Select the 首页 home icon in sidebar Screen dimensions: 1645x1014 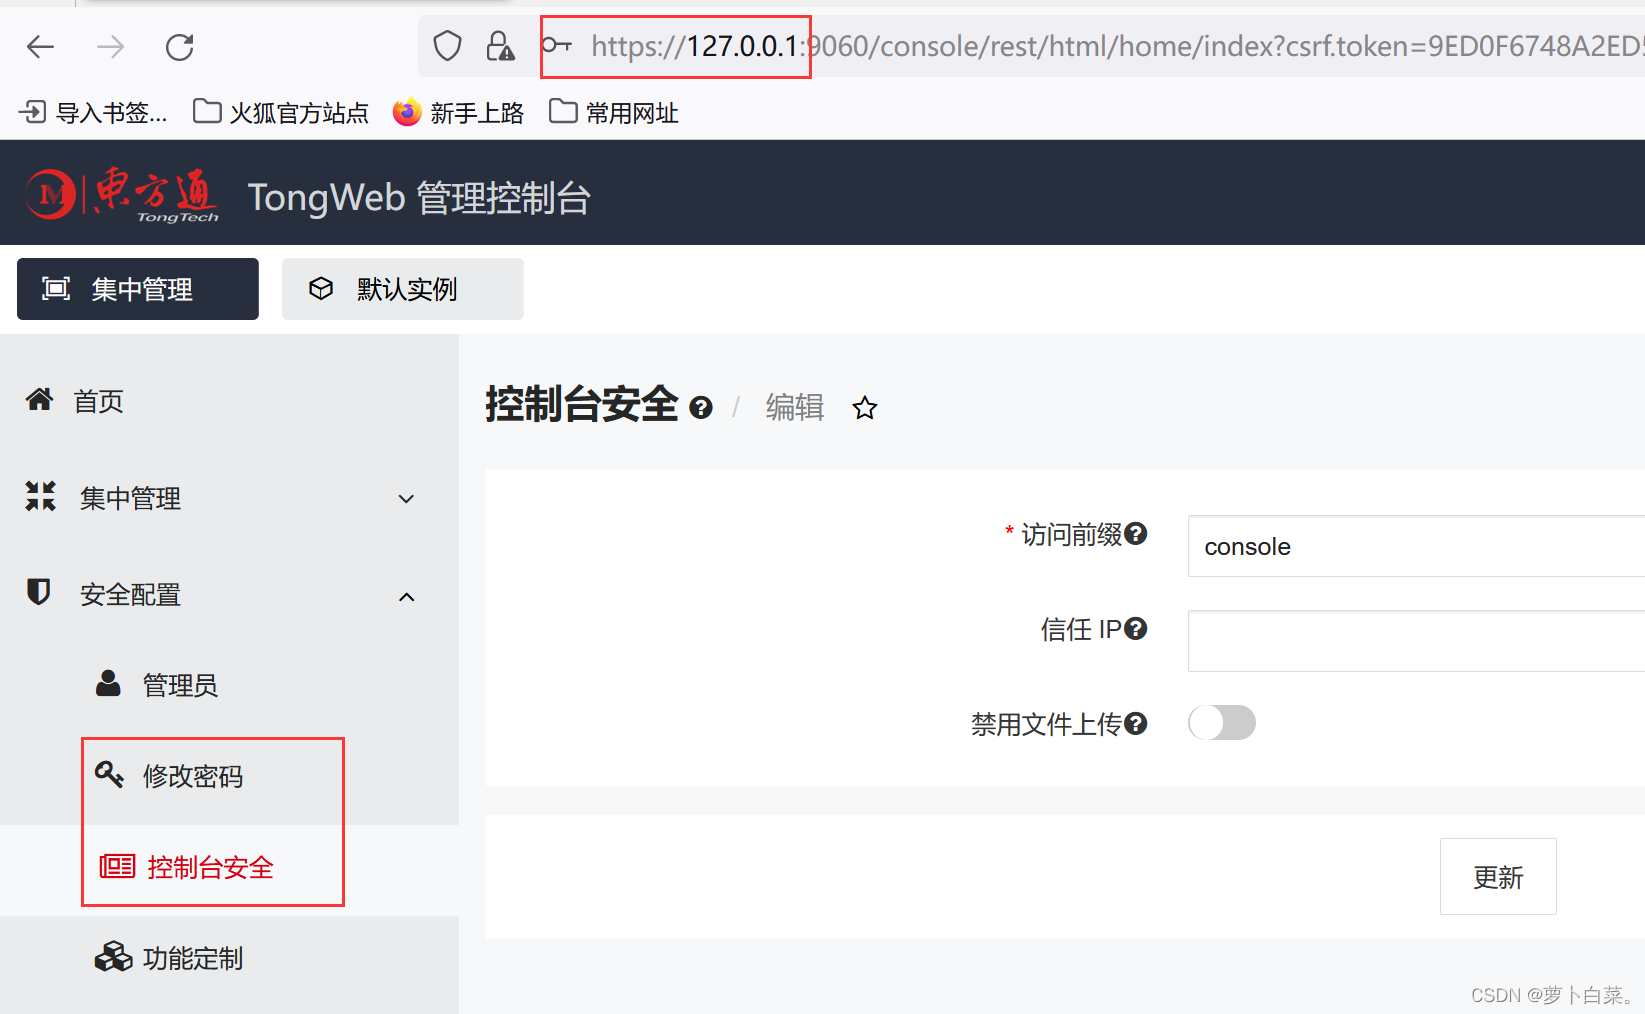[39, 400]
